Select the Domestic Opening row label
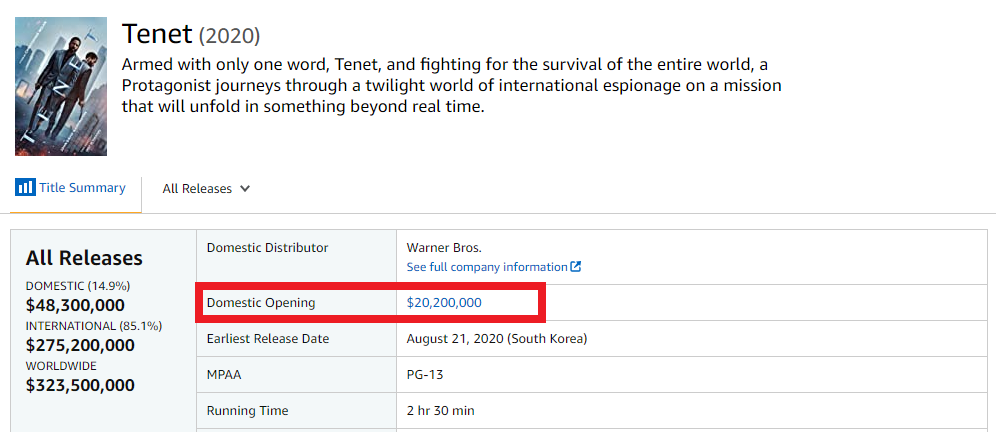This screenshot has height=432, width=996. point(260,302)
